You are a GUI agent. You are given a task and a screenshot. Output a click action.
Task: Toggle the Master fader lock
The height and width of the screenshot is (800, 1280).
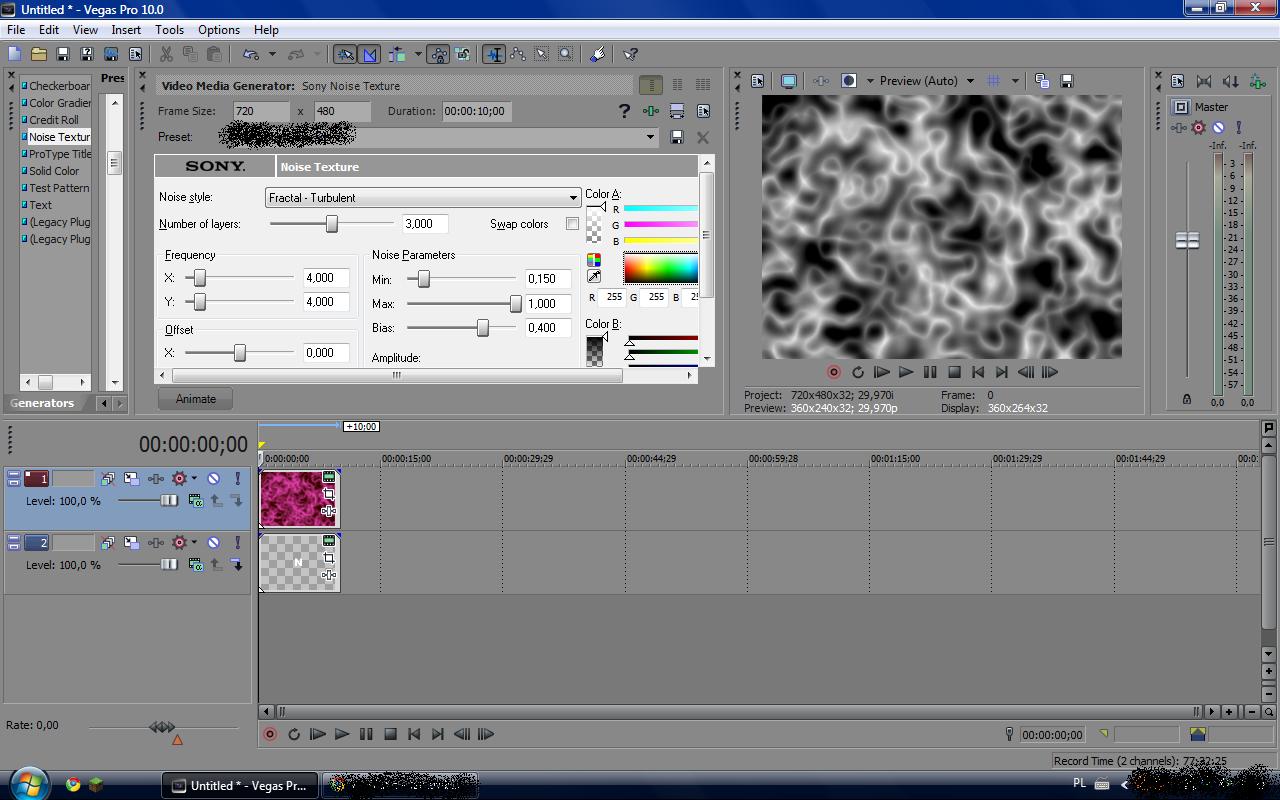coord(1187,399)
